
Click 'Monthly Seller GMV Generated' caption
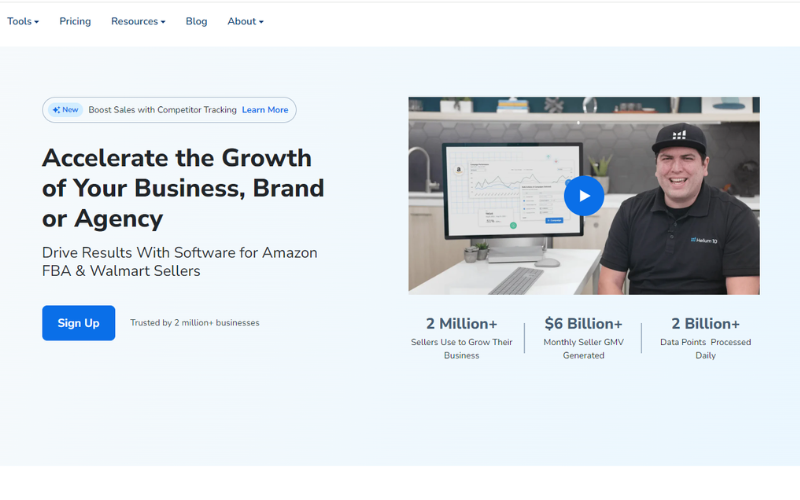pyautogui.click(x=583, y=349)
